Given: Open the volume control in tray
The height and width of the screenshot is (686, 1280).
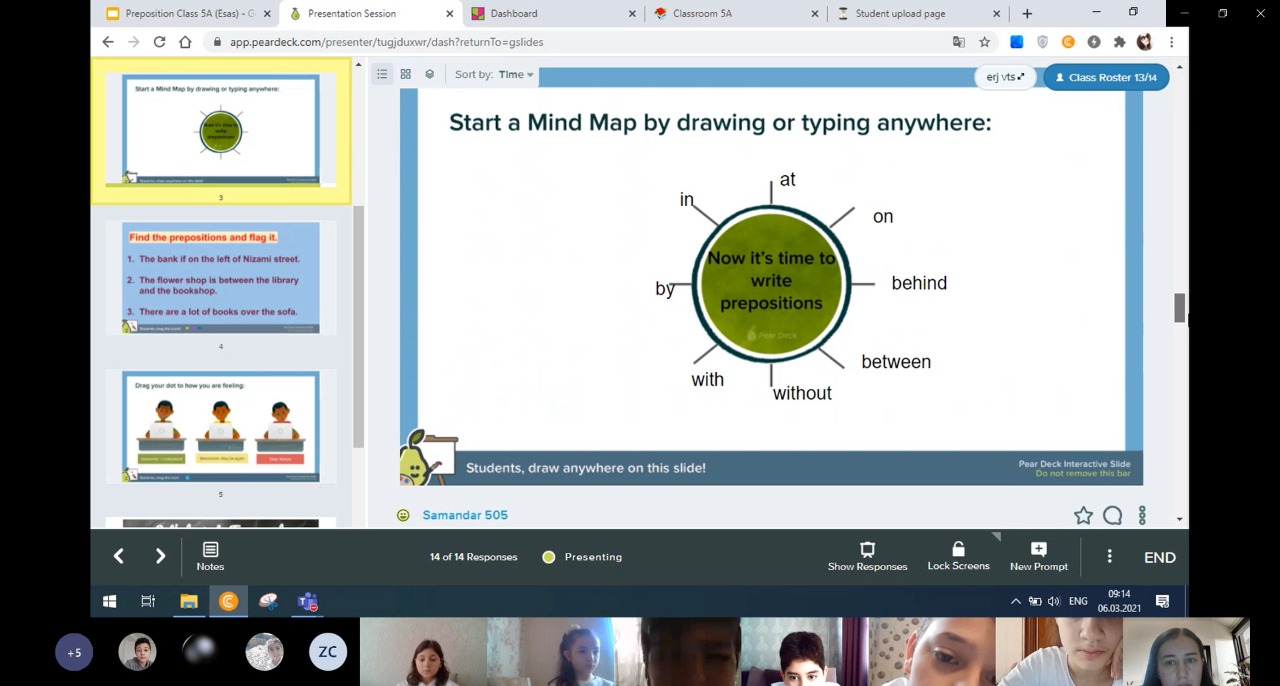Looking at the screenshot, I should pos(1054,601).
